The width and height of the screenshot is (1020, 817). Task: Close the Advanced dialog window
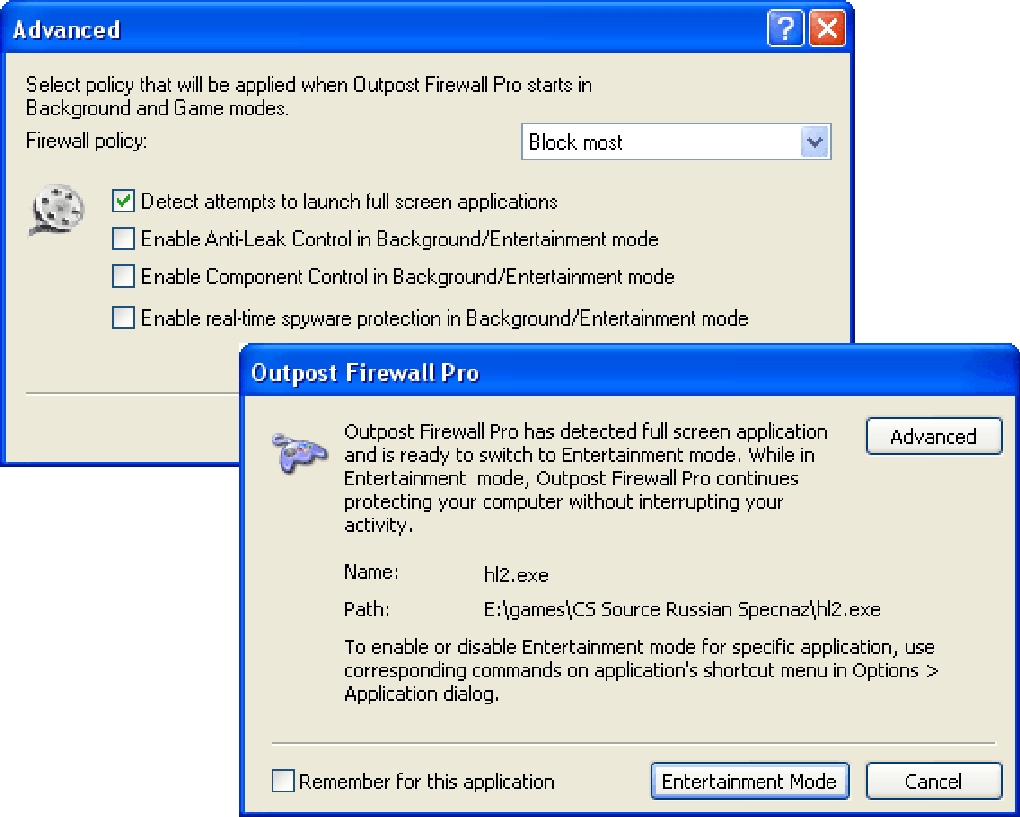point(827,29)
